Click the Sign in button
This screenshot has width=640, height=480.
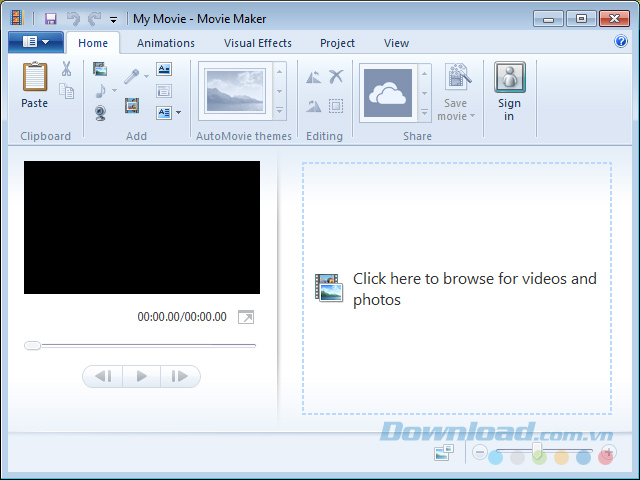tap(510, 92)
